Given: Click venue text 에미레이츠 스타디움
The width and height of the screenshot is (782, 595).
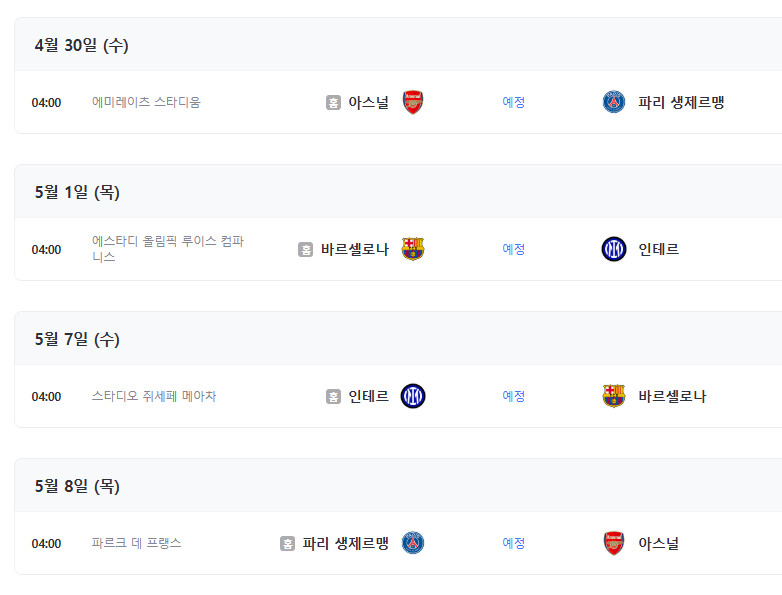Looking at the screenshot, I should click(146, 102).
